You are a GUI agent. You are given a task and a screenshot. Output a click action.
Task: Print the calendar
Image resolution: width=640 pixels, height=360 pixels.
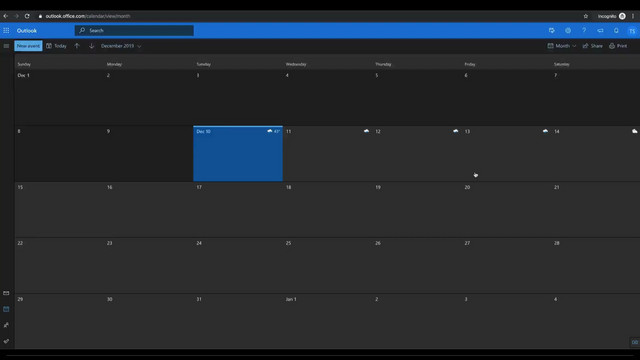click(618, 46)
